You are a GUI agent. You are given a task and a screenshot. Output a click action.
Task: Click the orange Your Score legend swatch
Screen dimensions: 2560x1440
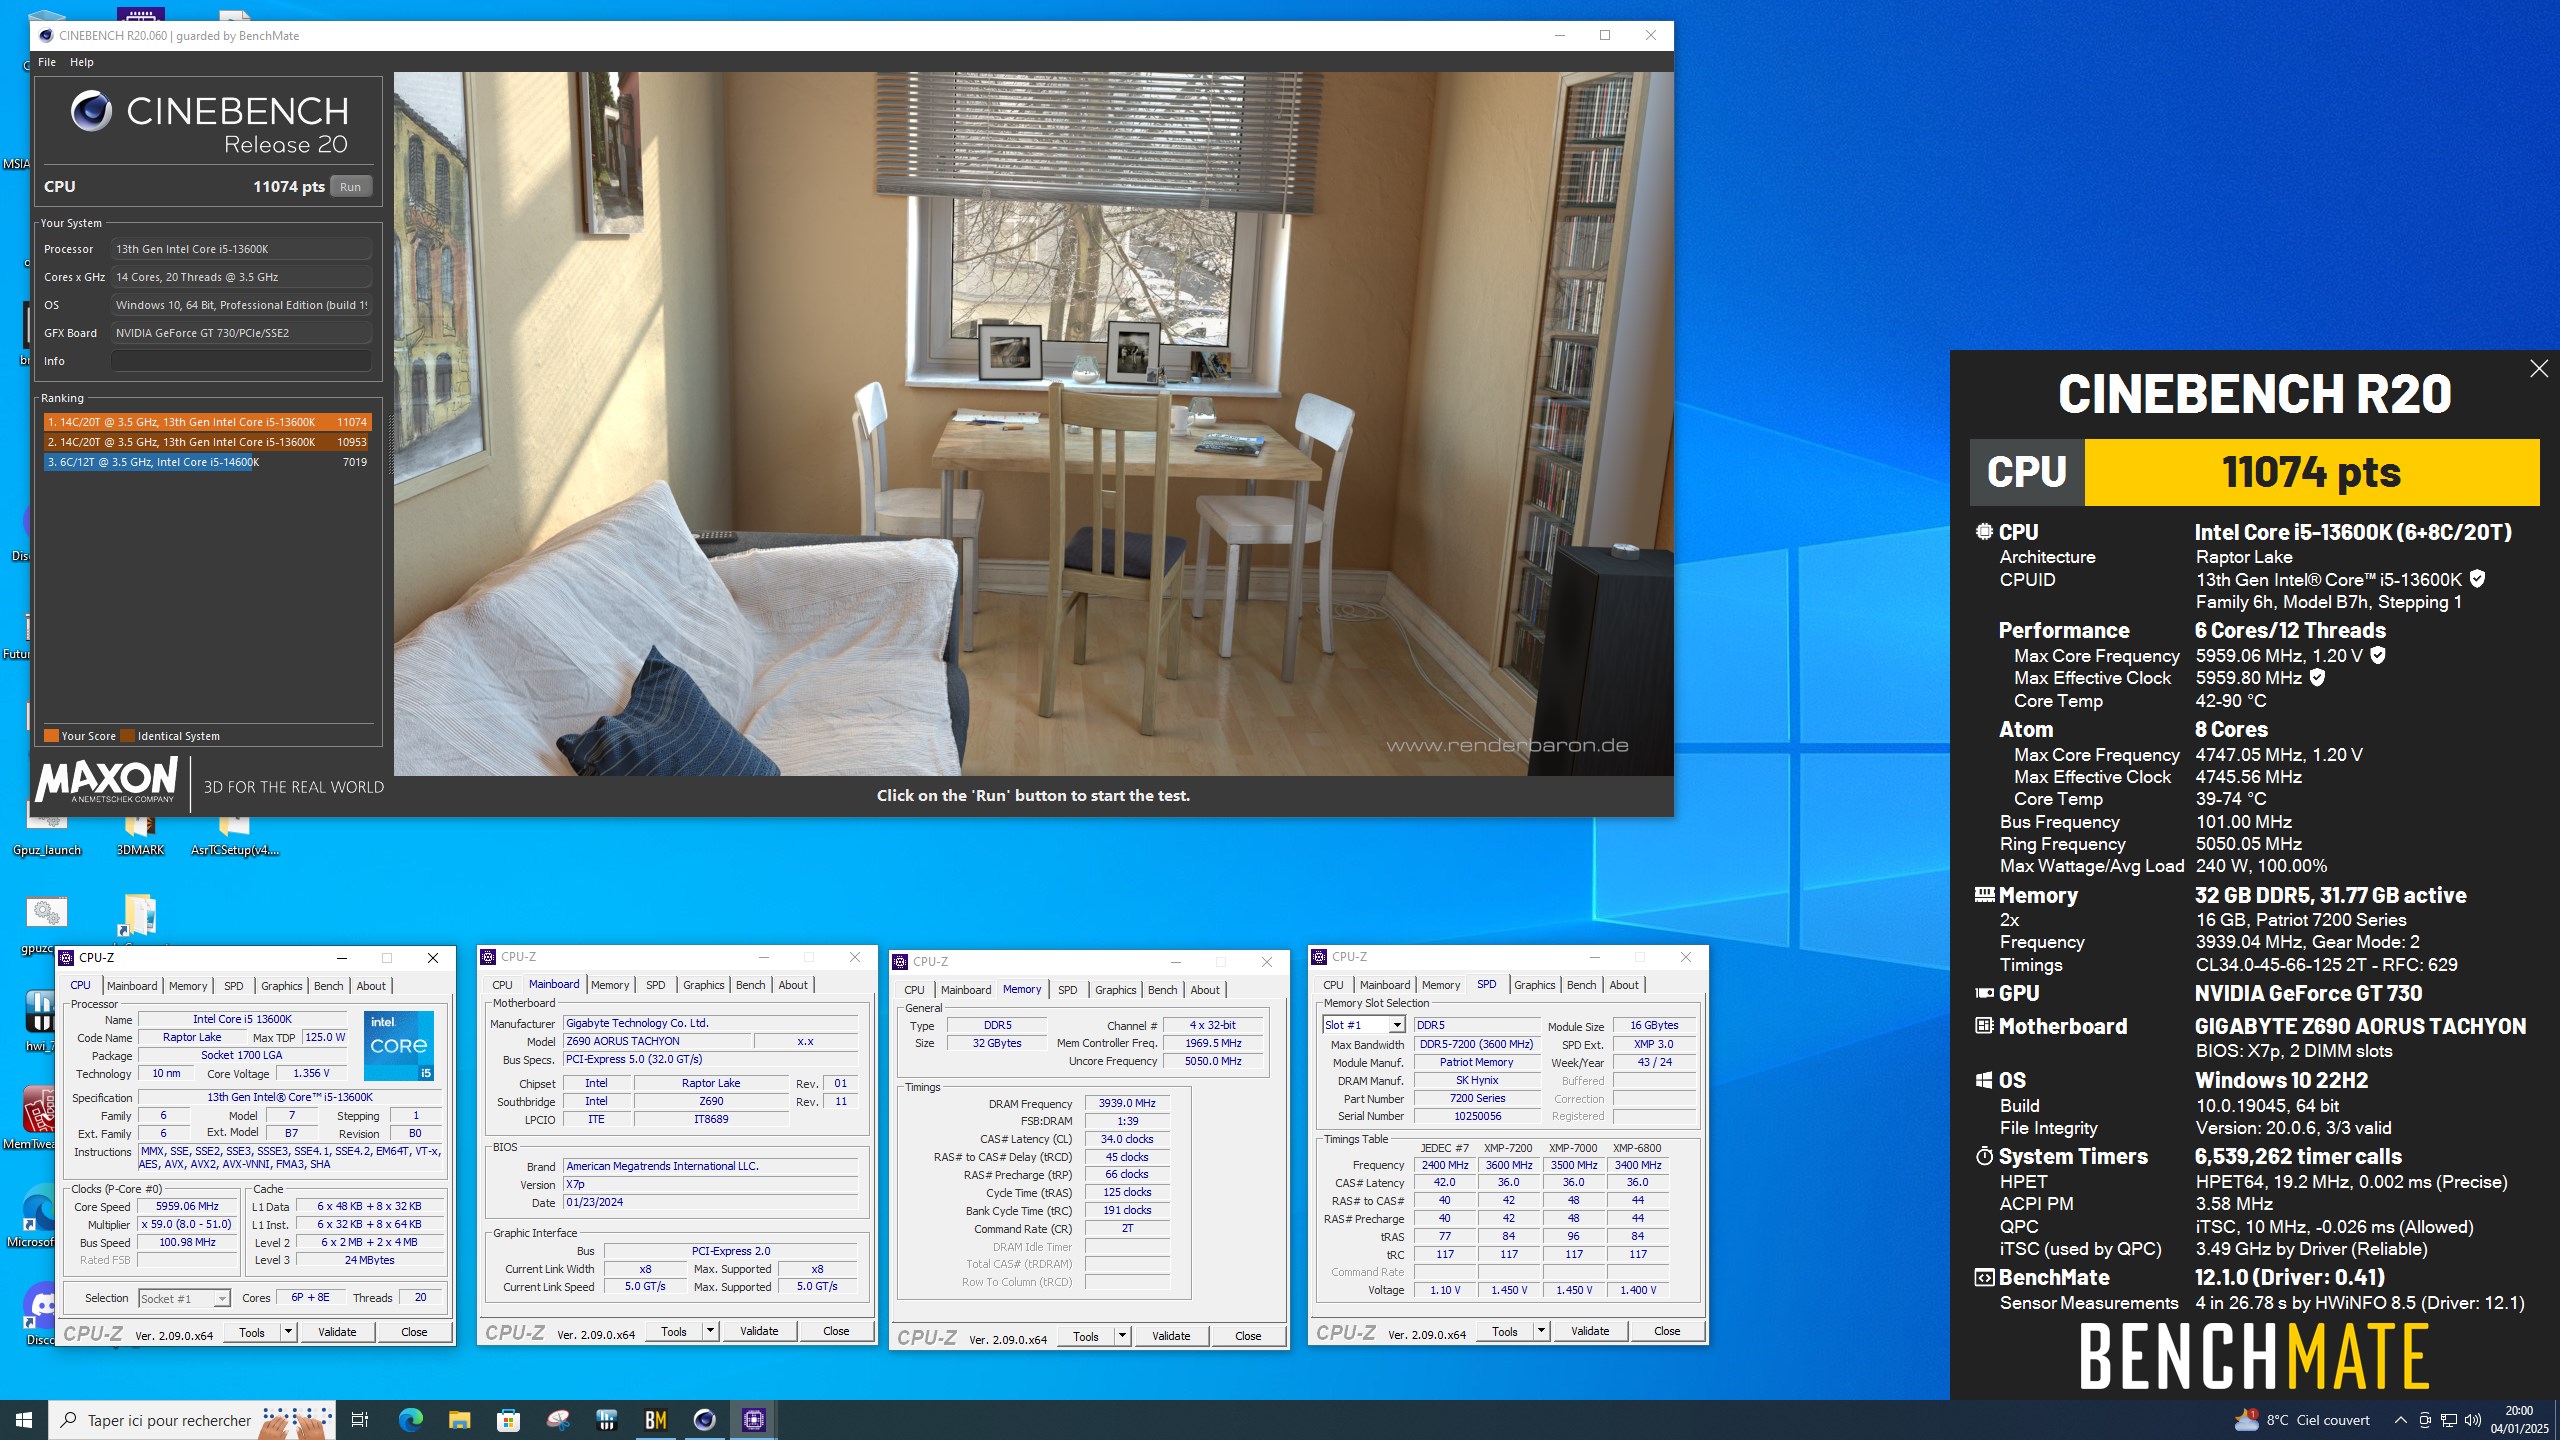pyautogui.click(x=51, y=736)
